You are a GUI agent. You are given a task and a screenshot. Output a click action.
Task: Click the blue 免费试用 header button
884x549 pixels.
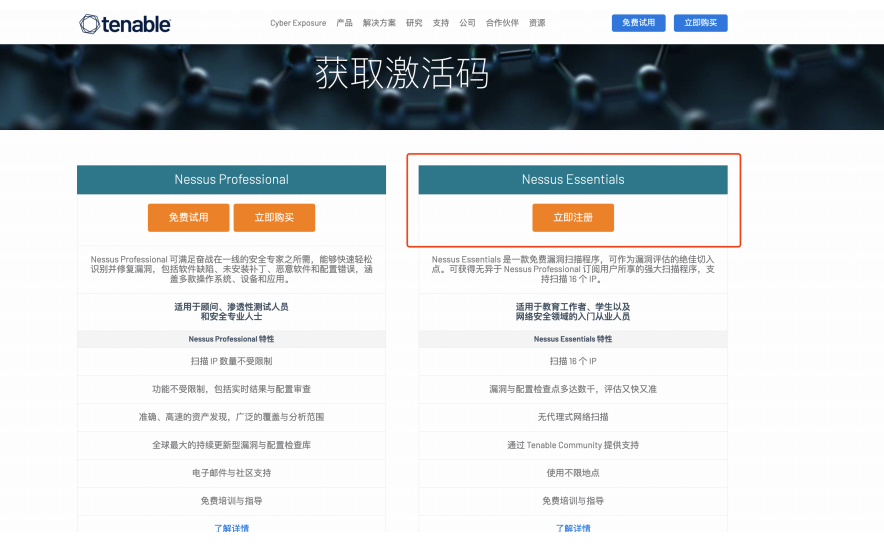pos(638,23)
